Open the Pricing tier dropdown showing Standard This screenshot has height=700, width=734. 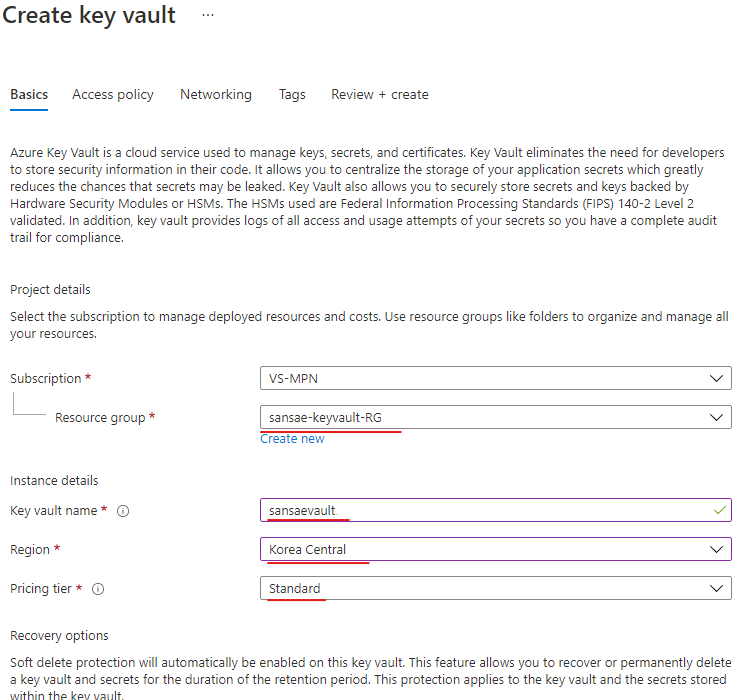click(x=495, y=589)
